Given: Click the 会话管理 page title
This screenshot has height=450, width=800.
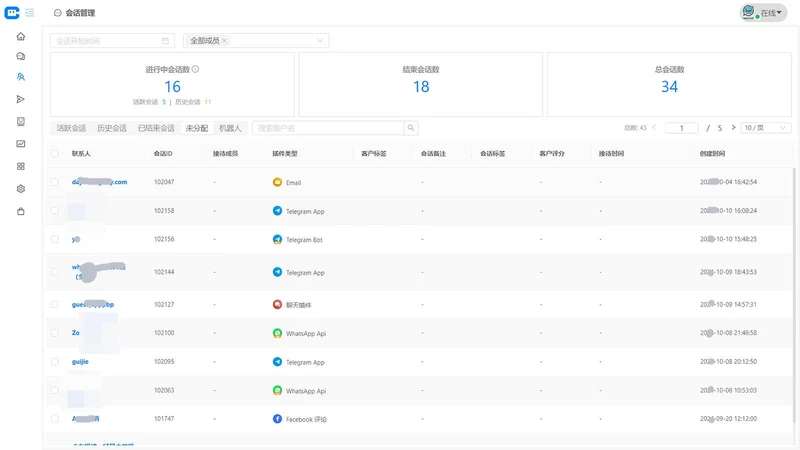Looking at the screenshot, I should coord(80,13).
